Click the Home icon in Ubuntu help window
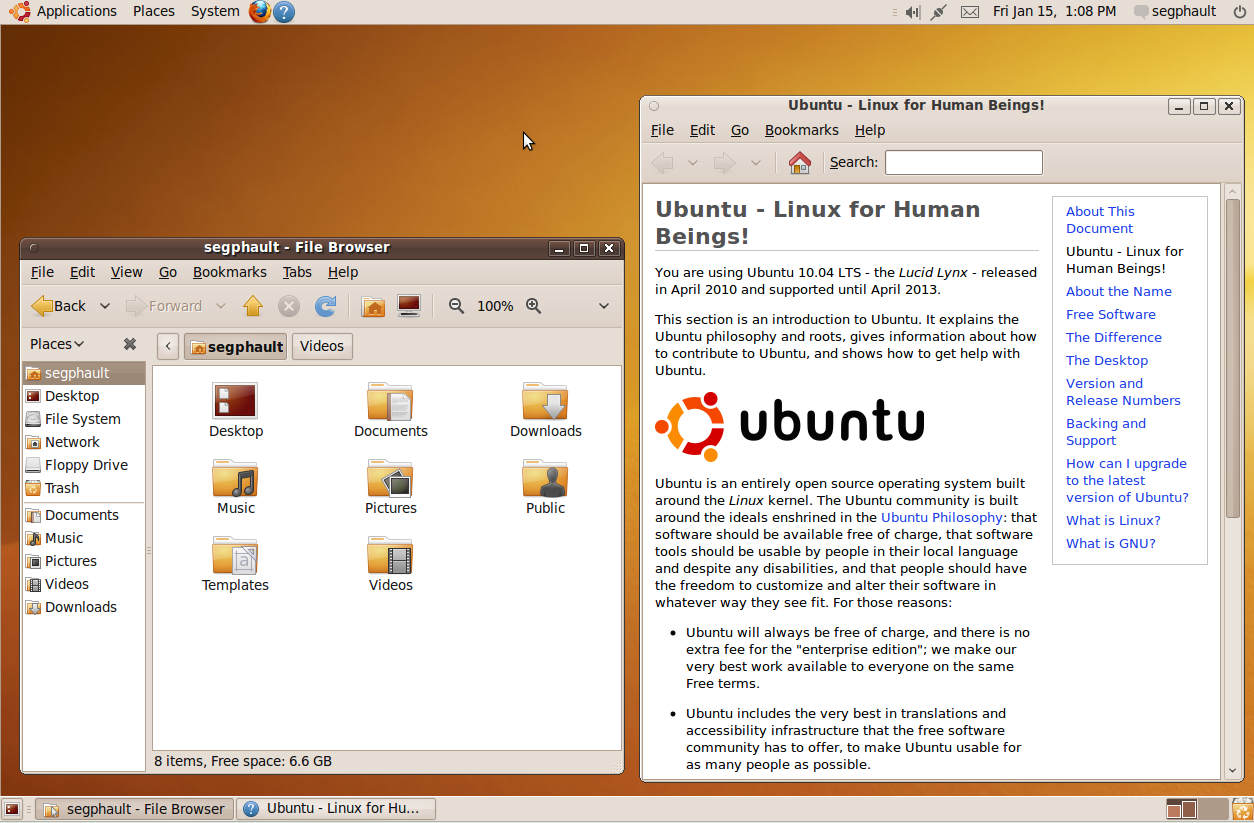The image size is (1254, 823). pyautogui.click(x=799, y=163)
